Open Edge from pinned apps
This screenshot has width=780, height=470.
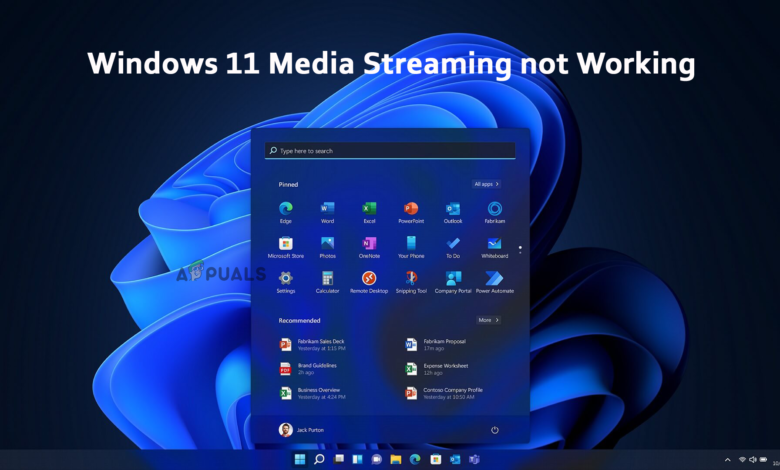click(286, 212)
